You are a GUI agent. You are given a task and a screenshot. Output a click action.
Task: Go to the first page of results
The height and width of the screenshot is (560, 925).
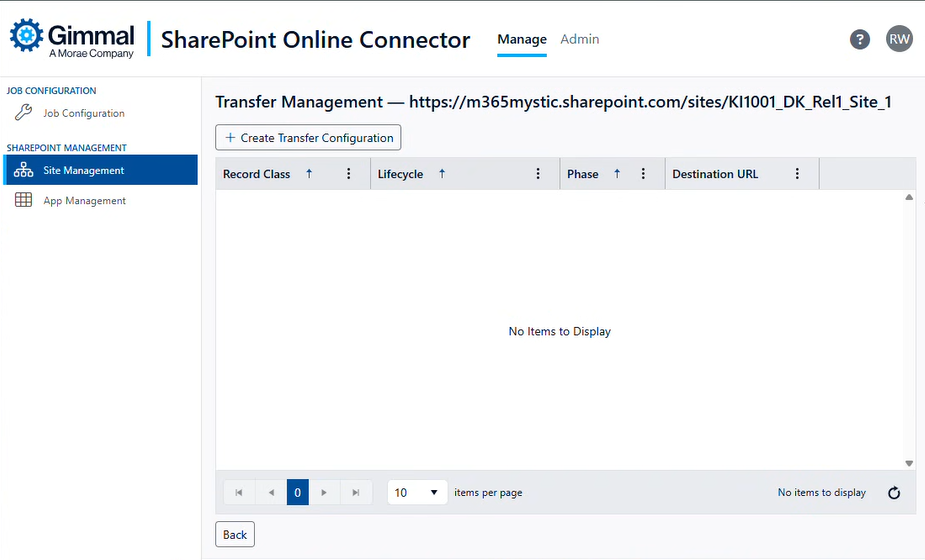point(239,493)
